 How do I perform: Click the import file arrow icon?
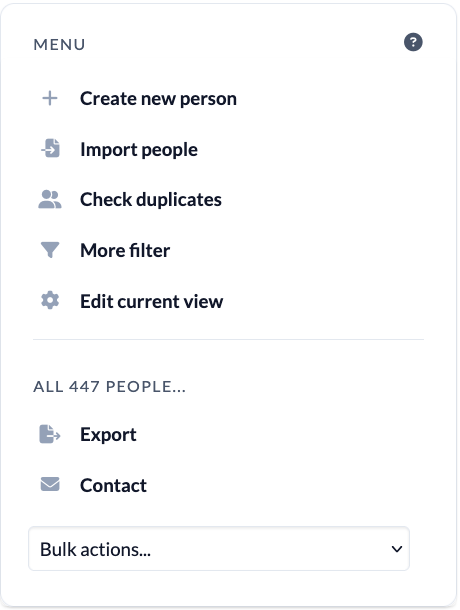50,148
